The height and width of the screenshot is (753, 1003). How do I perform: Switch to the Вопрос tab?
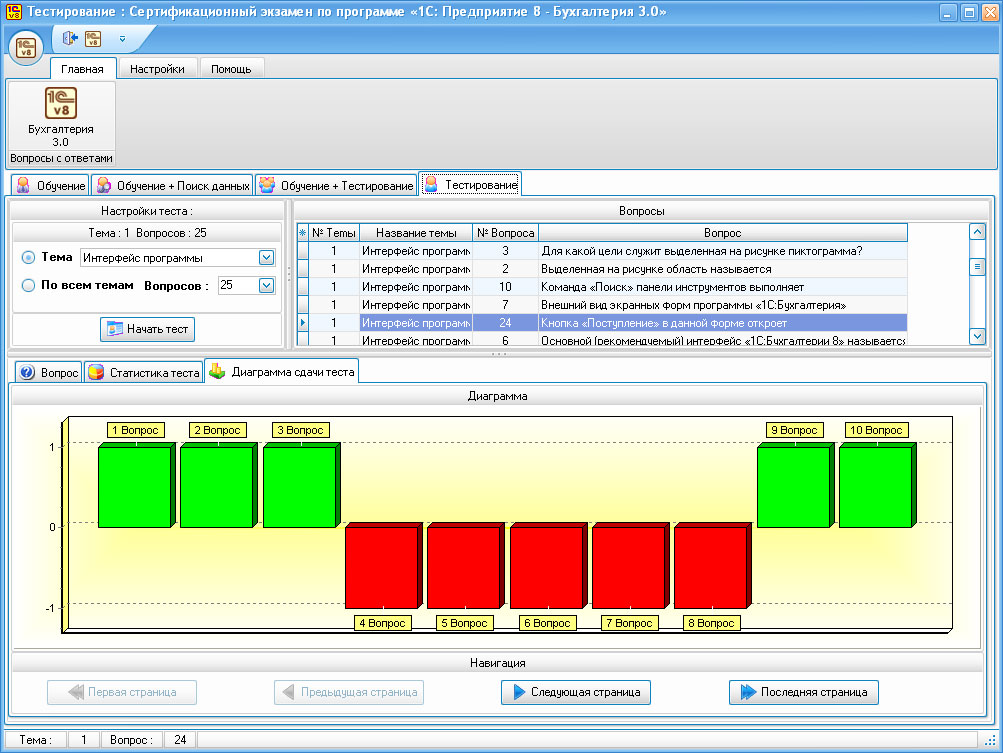click(x=48, y=373)
